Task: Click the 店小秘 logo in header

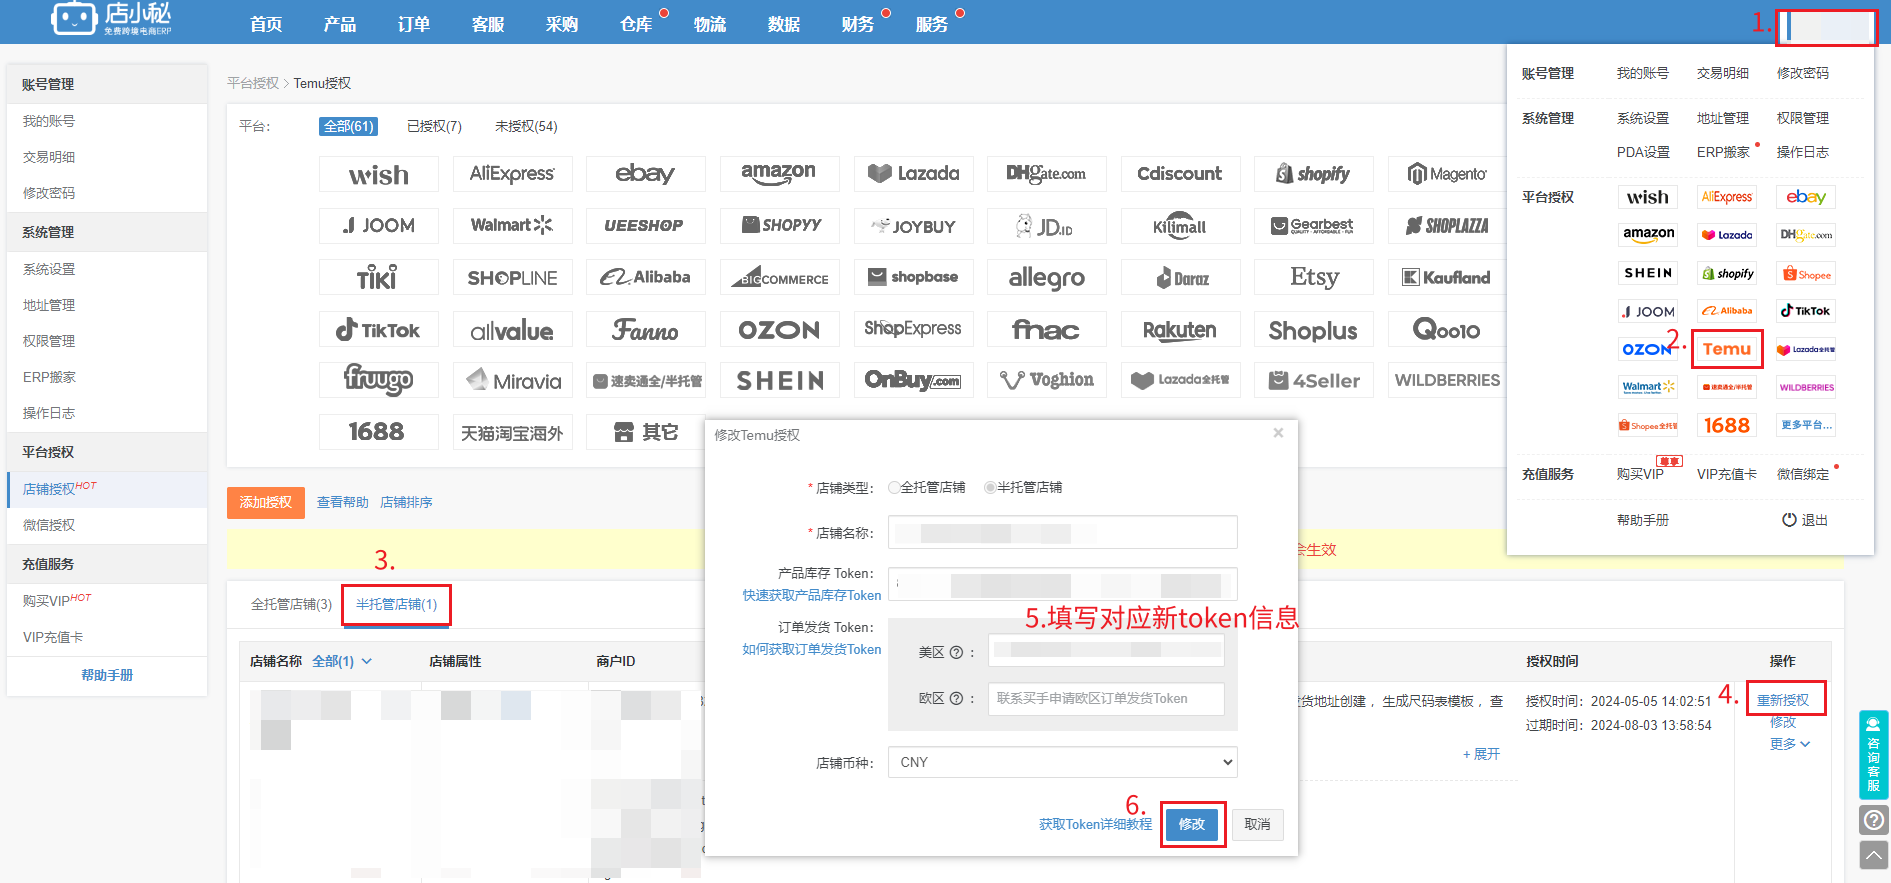Action: (x=112, y=18)
